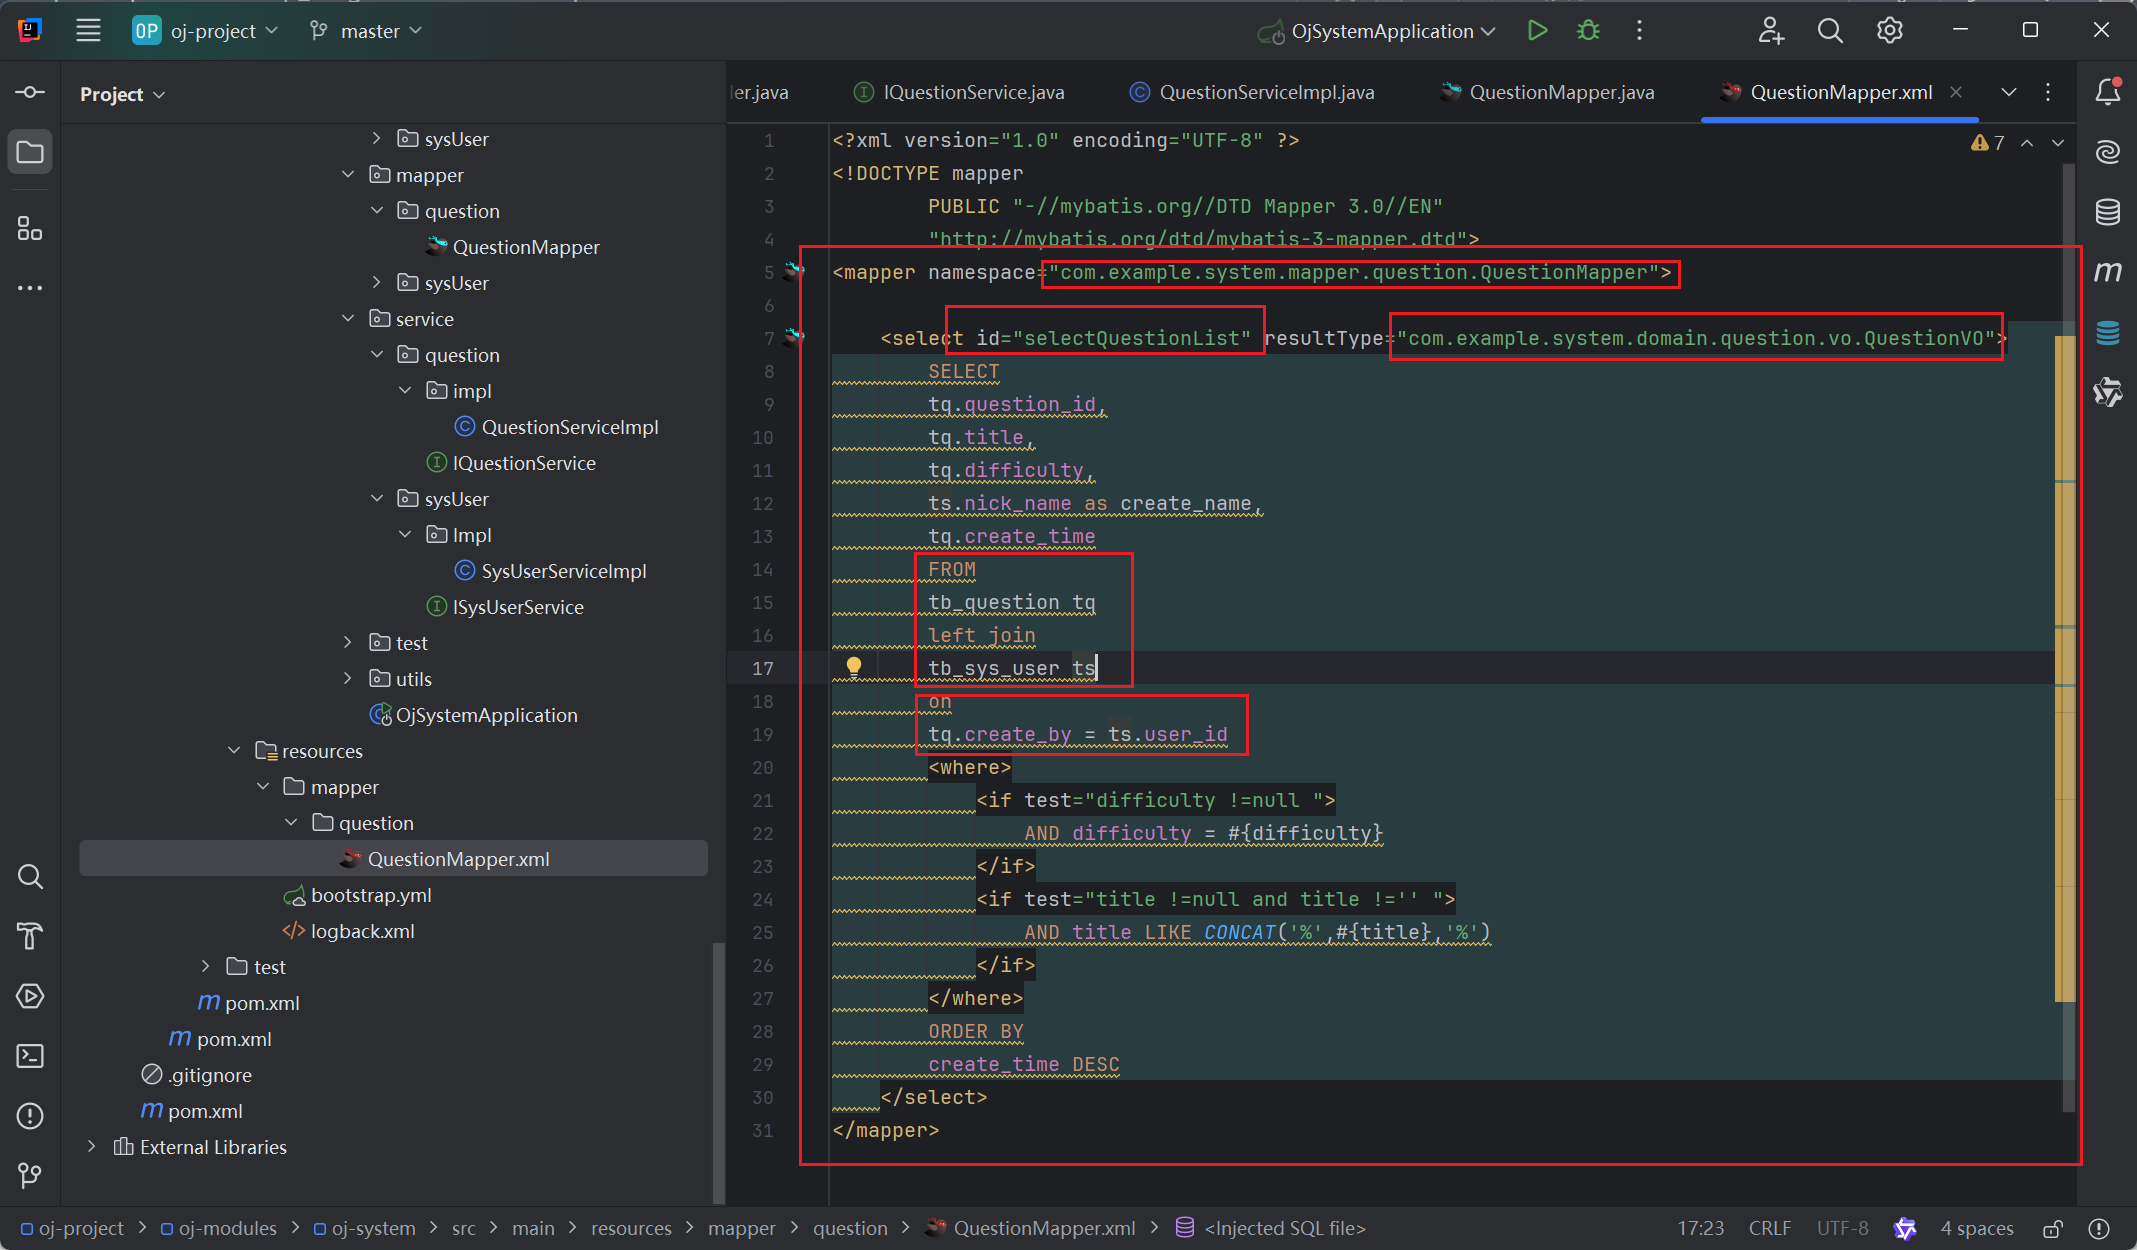Collapse the service folder

click(x=348, y=318)
